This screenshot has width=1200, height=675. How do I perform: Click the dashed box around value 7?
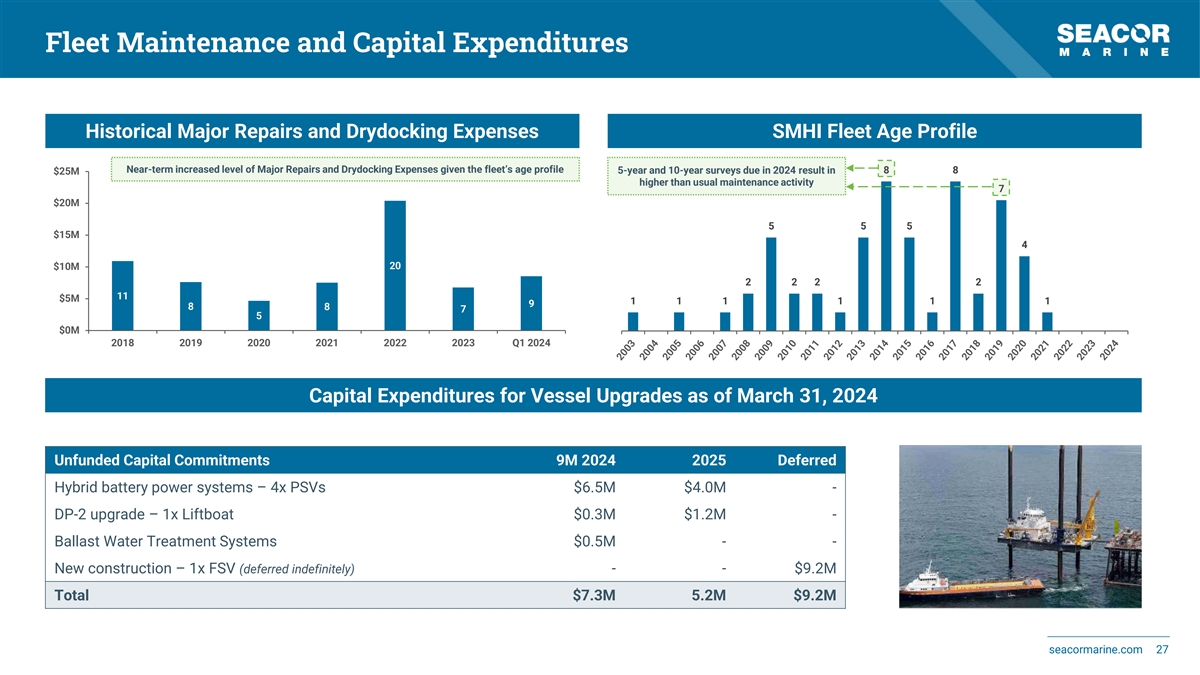tap(1000, 188)
